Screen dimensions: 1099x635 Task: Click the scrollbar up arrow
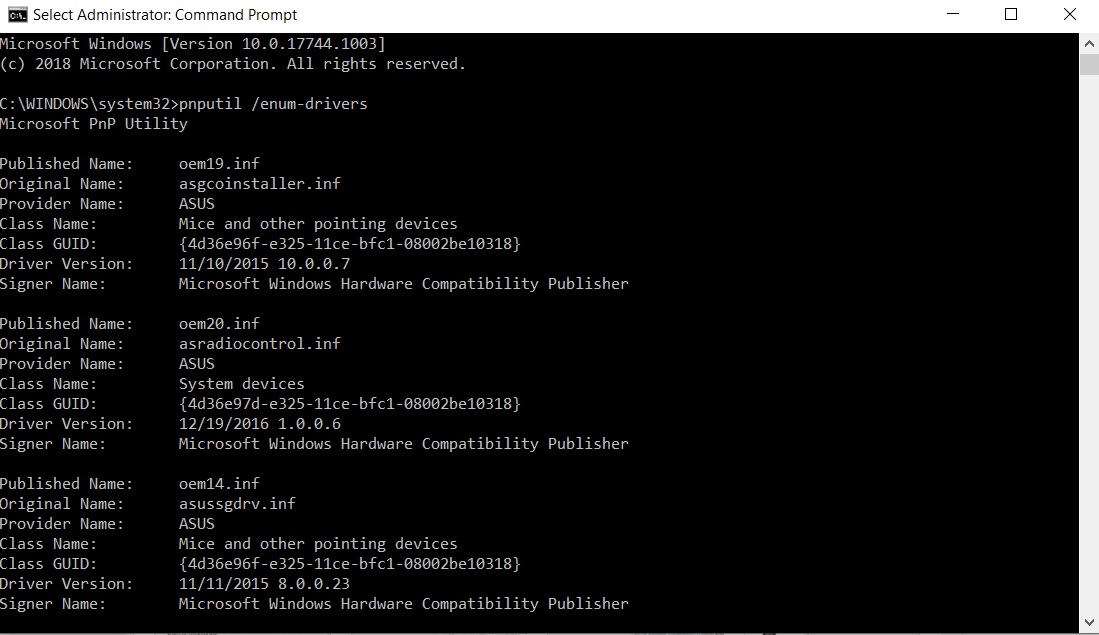[1088, 43]
